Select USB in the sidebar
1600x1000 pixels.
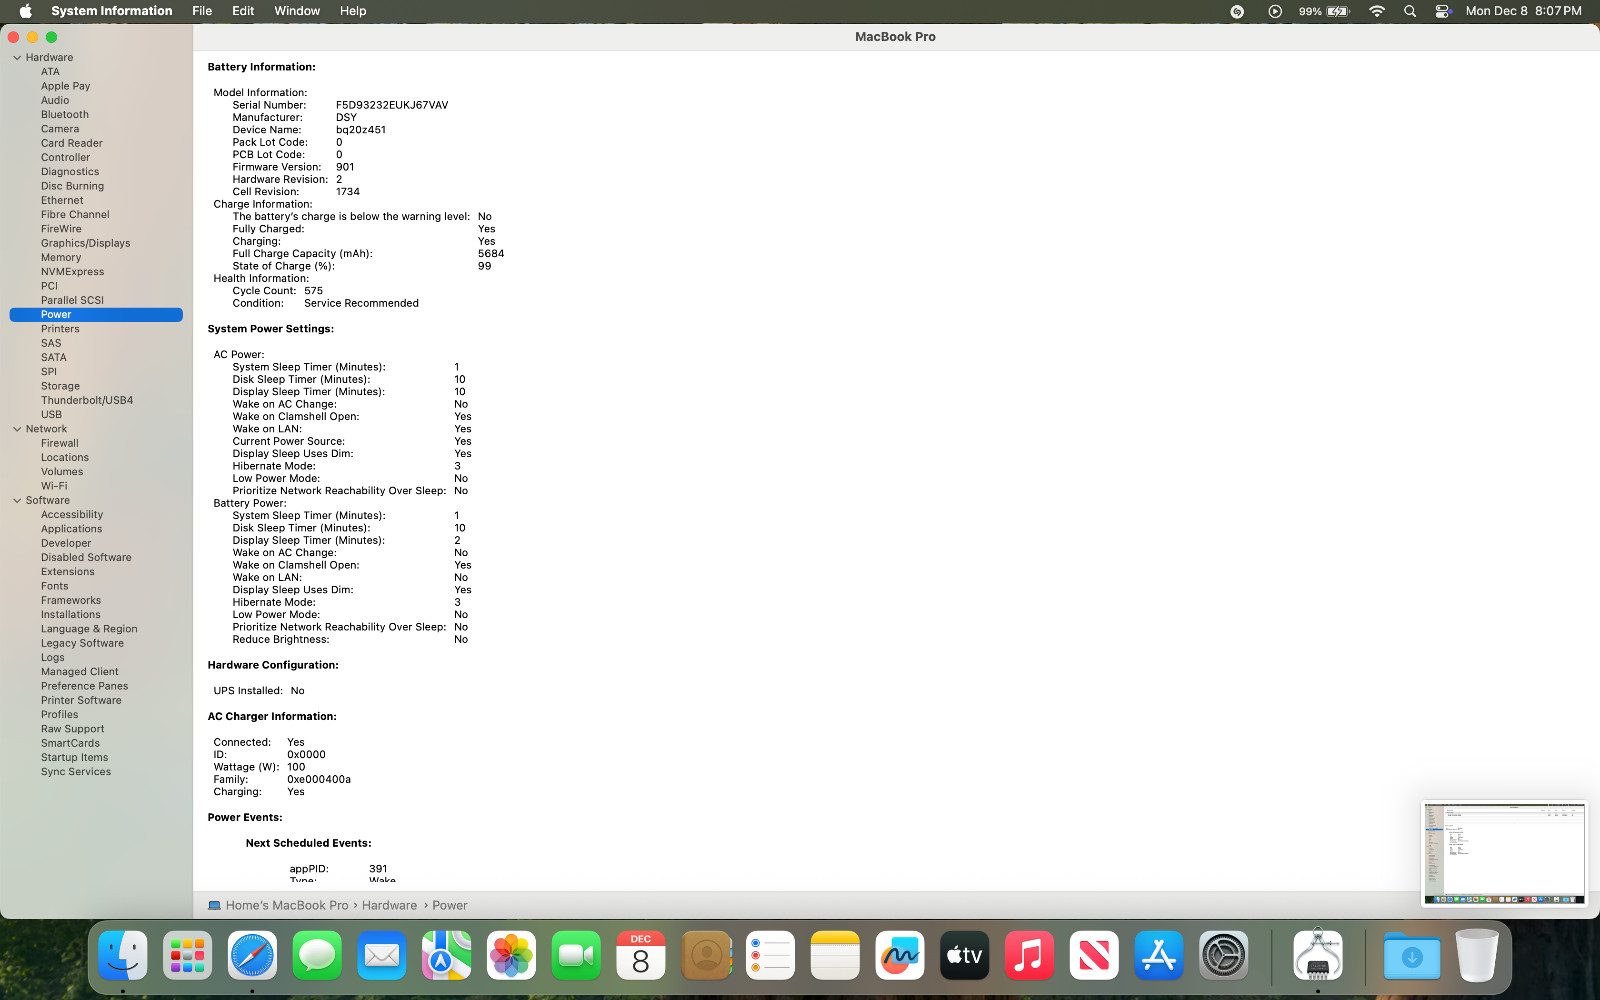pyautogui.click(x=51, y=415)
